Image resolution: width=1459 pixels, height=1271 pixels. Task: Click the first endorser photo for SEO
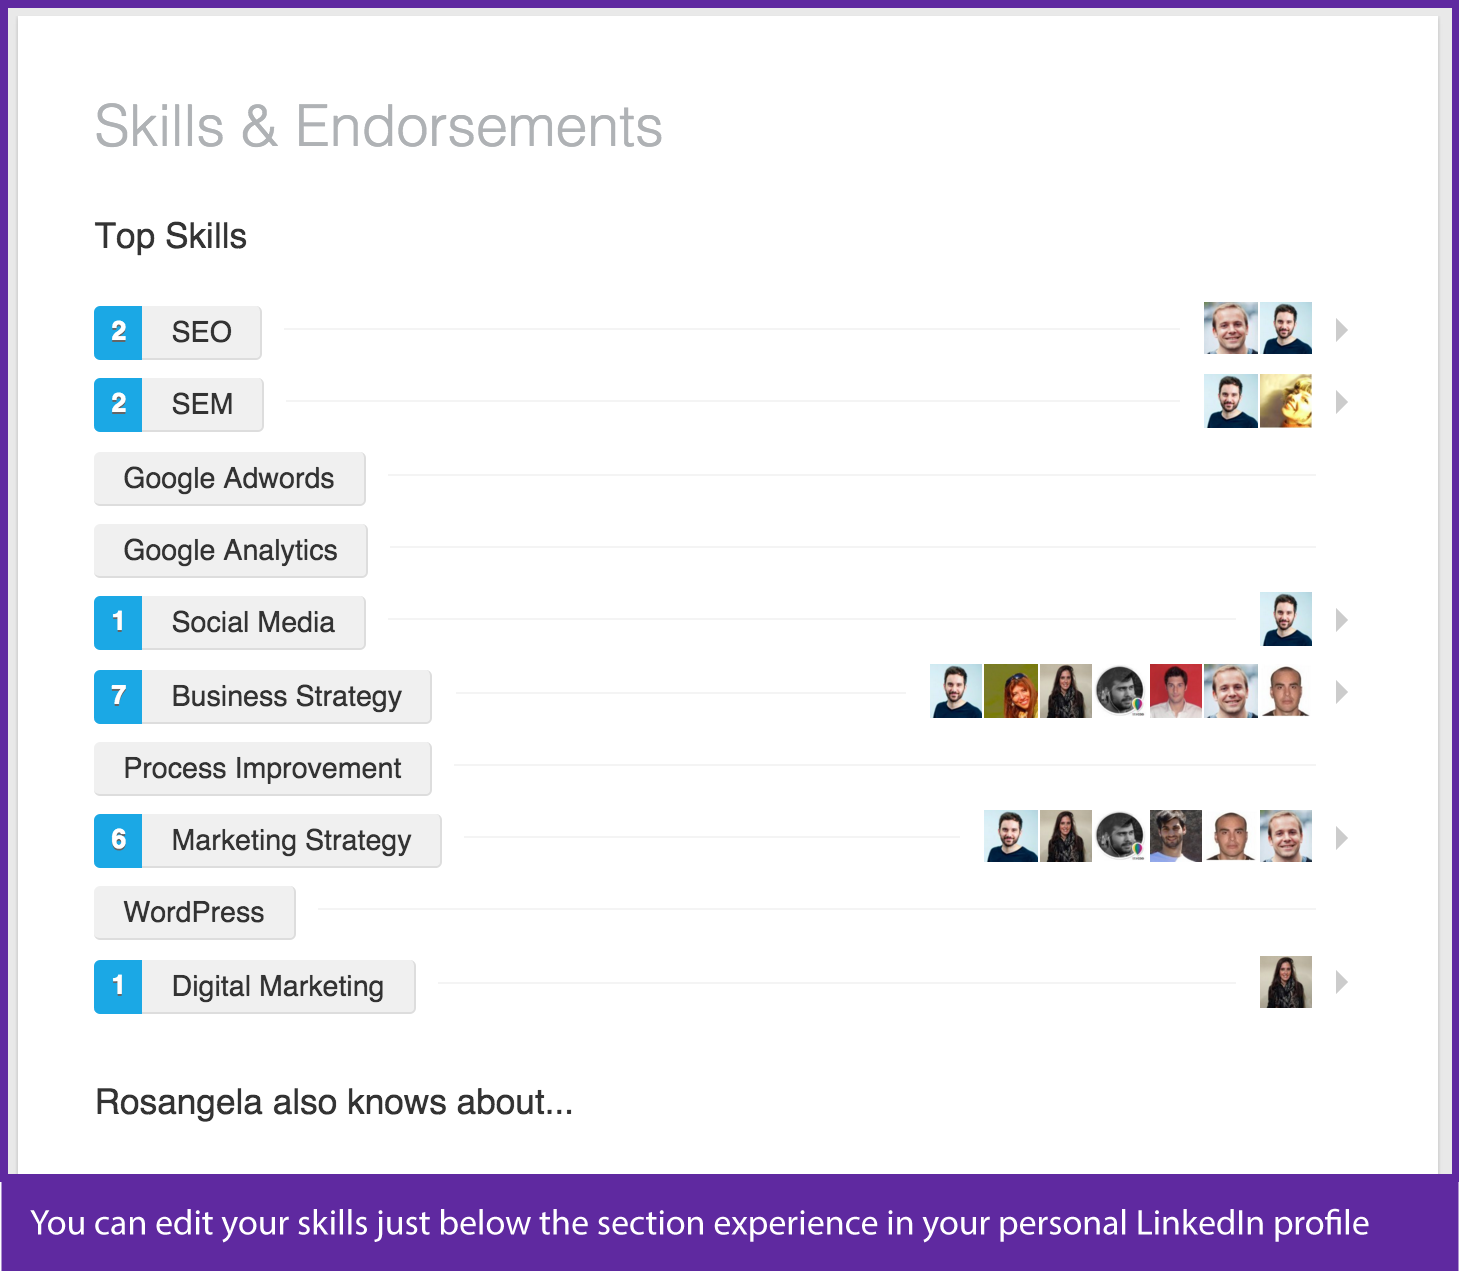[1230, 328]
